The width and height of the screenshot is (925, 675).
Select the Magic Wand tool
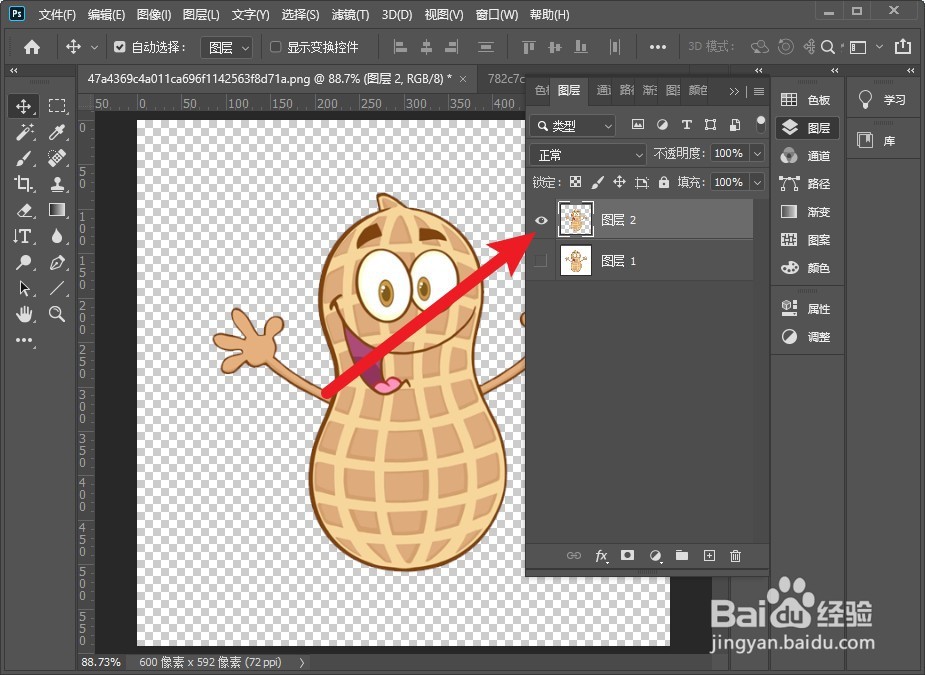[25, 132]
